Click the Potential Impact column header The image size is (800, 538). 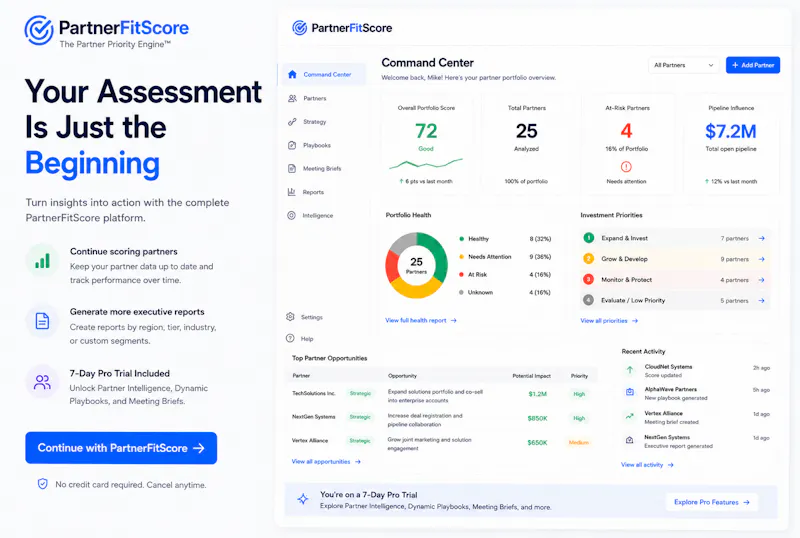[x=531, y=376]
